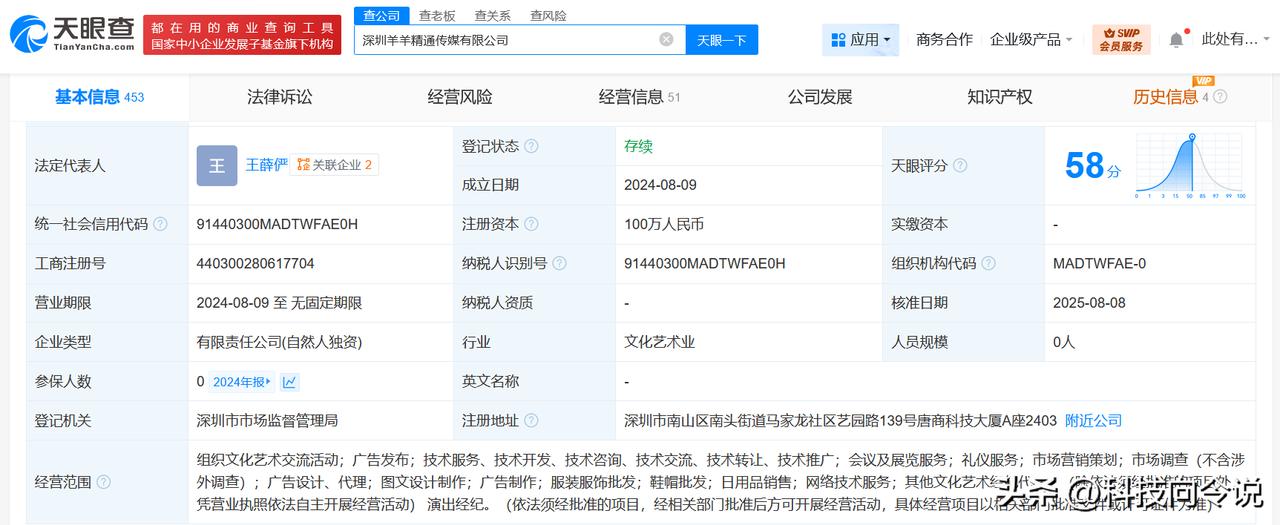Click taxpayer ID 91440300MADTWFAE0H under 纳税人识别号

705,263
